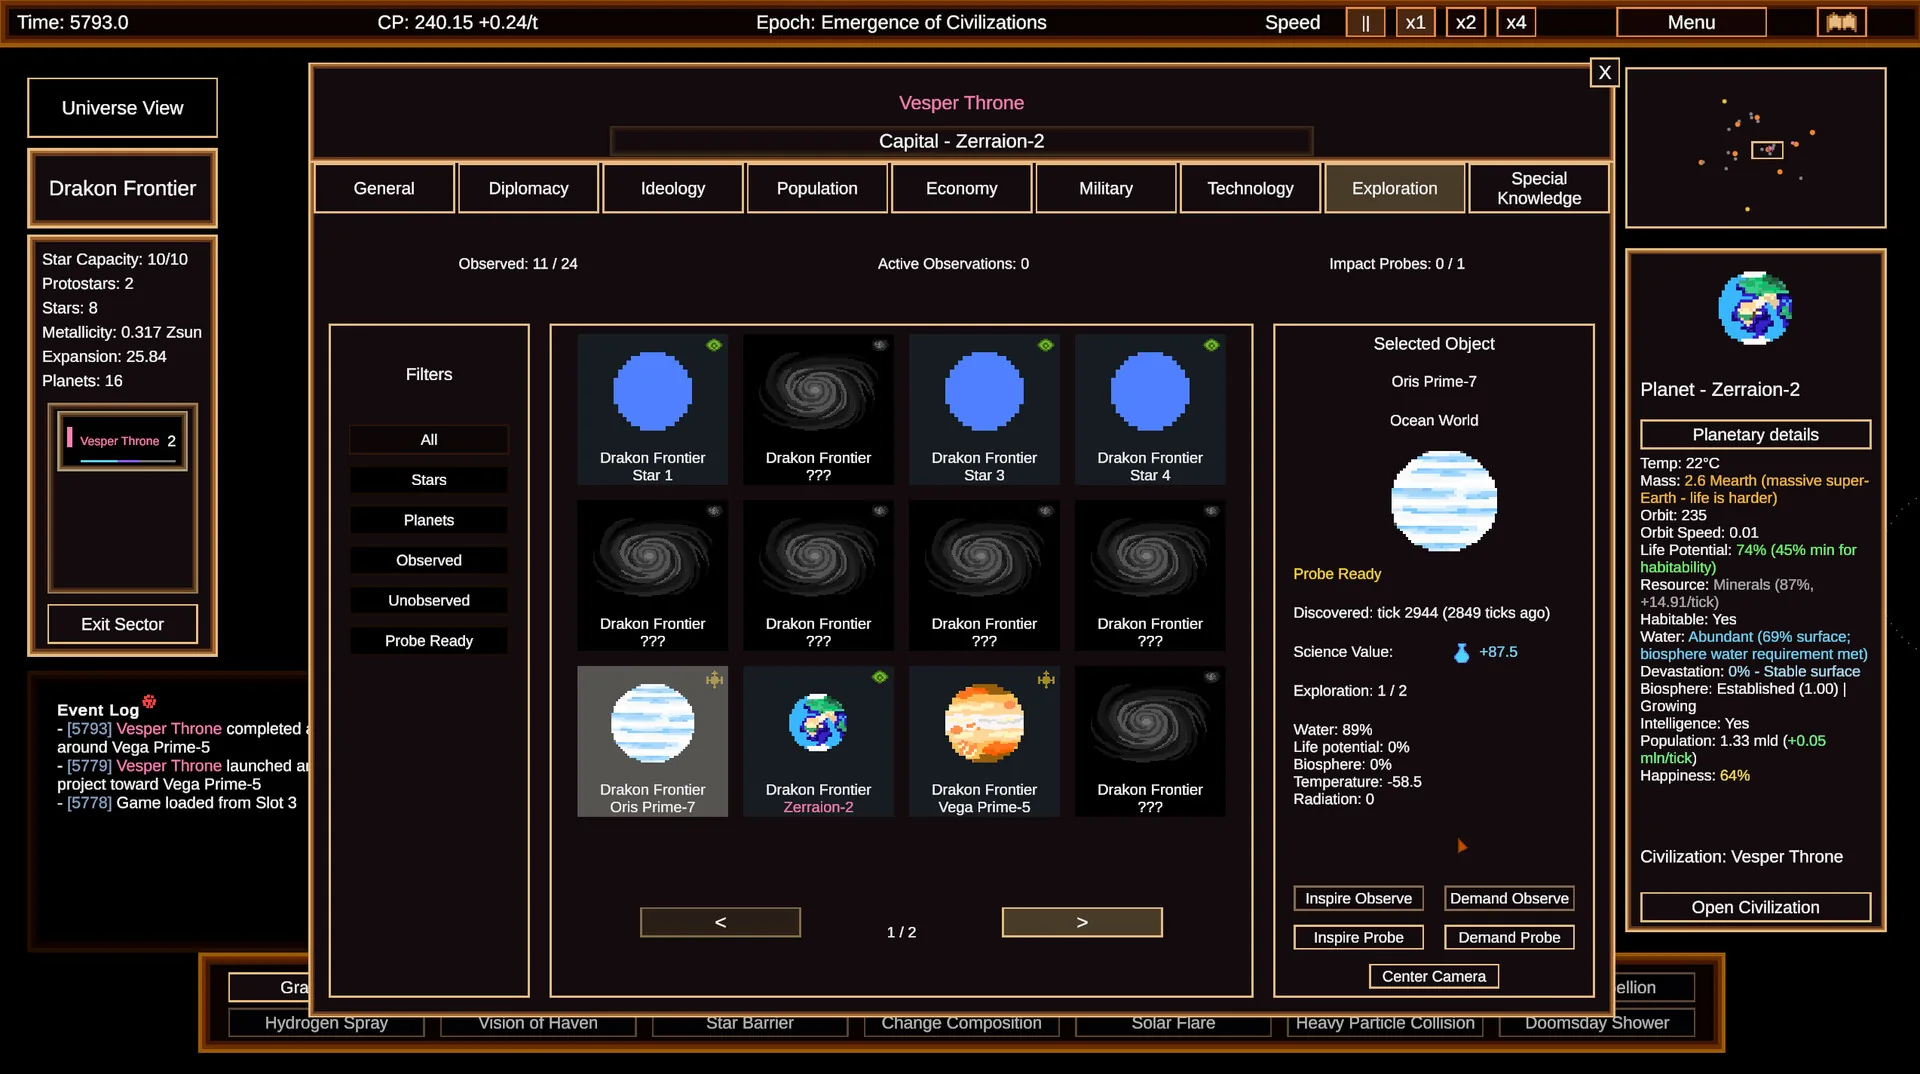Activate the Star Barrier ability
1920x1074 pixels.
tap(750, 1023)
